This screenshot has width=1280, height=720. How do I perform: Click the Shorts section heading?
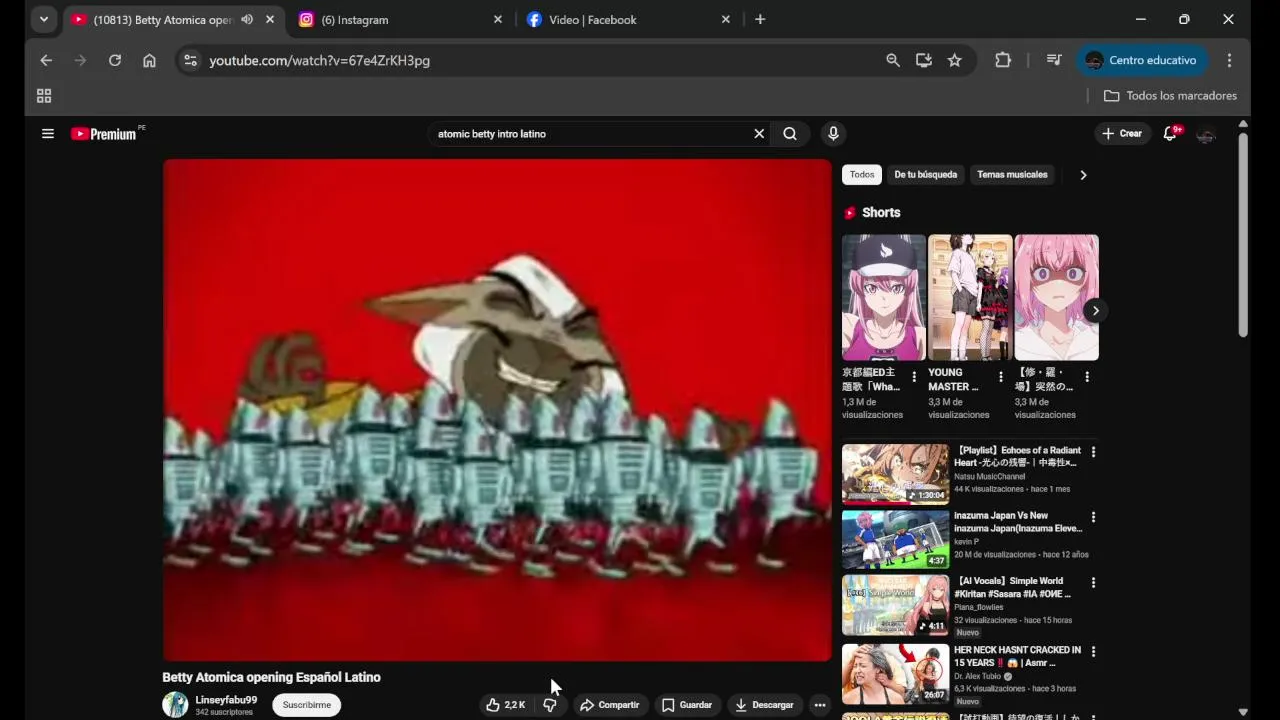click(881, 213)
